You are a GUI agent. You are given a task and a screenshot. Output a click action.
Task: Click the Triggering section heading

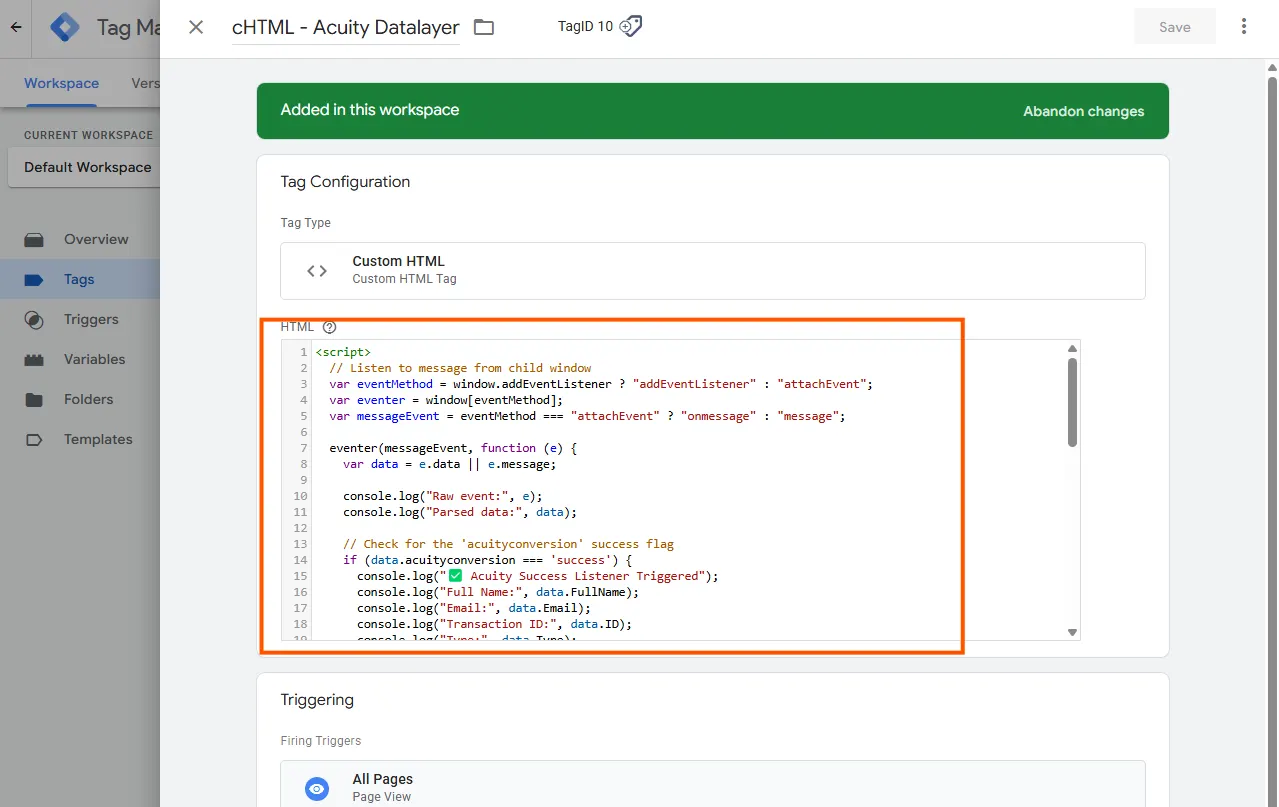click(317, 700)
